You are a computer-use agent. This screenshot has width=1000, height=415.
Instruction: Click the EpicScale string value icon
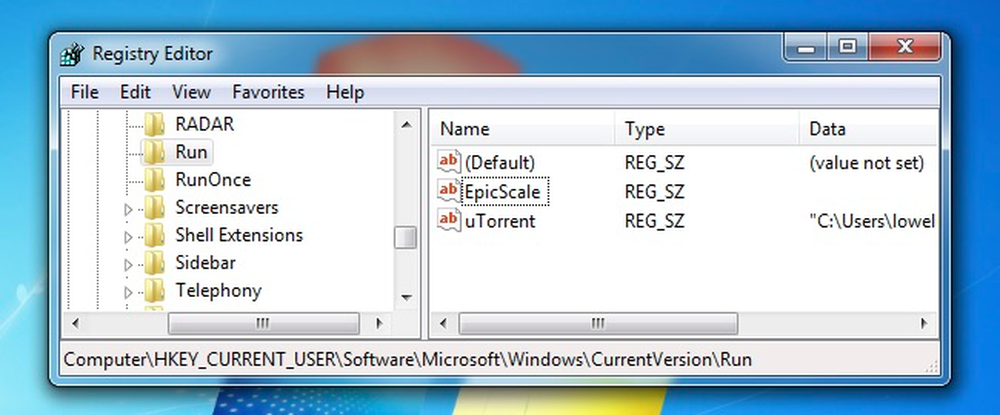(x=449, y=191)
